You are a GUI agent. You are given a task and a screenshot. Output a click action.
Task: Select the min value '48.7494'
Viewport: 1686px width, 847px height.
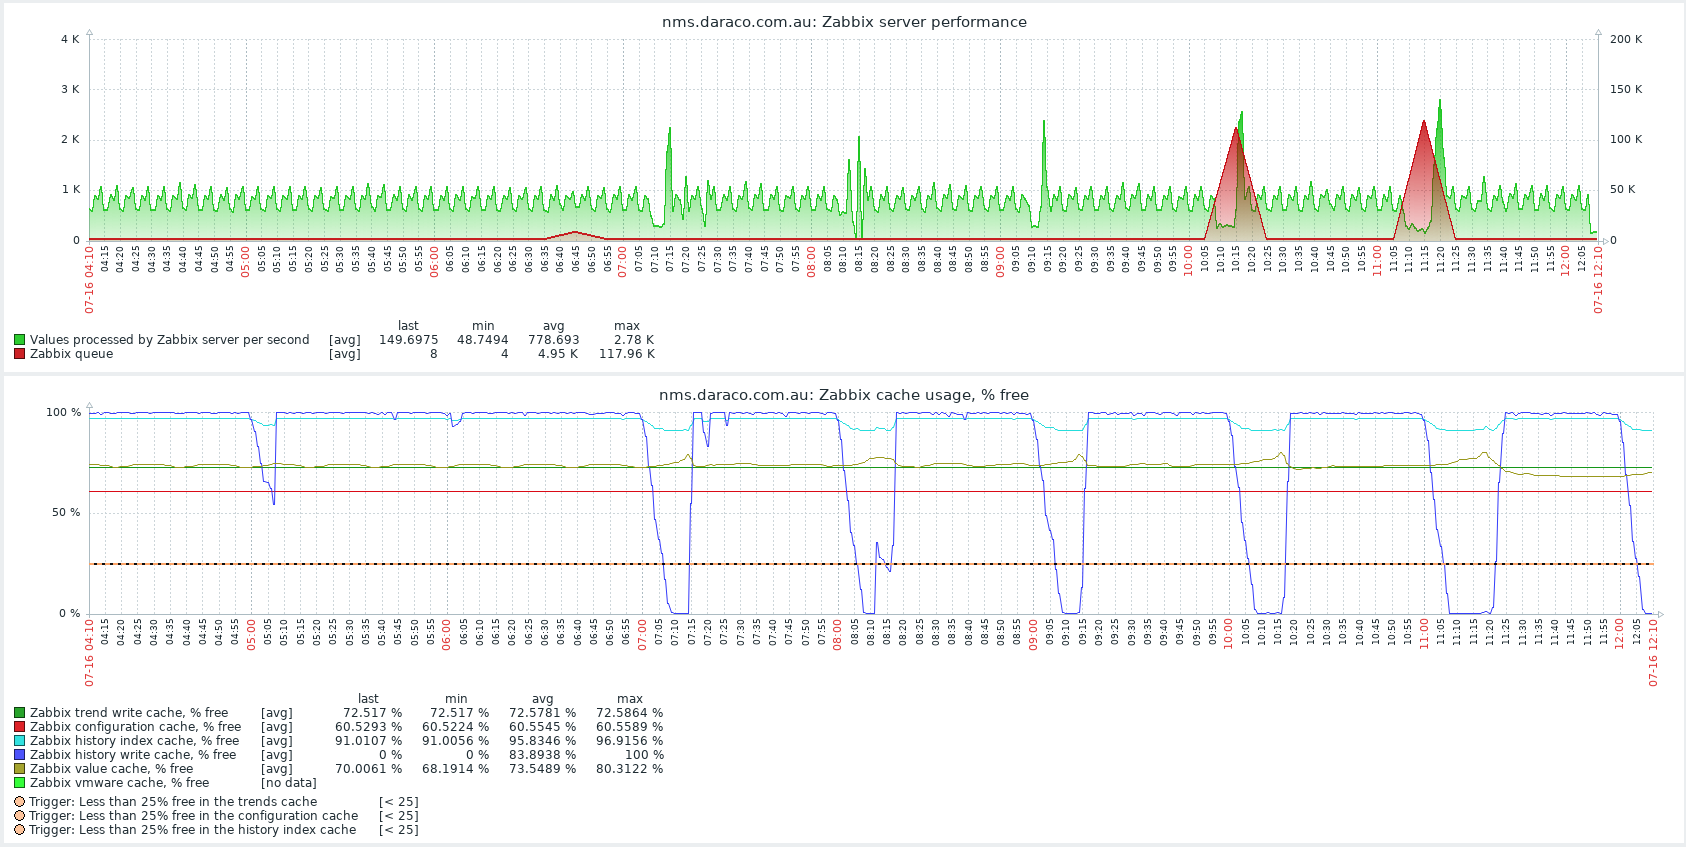[x=483, y=340]
